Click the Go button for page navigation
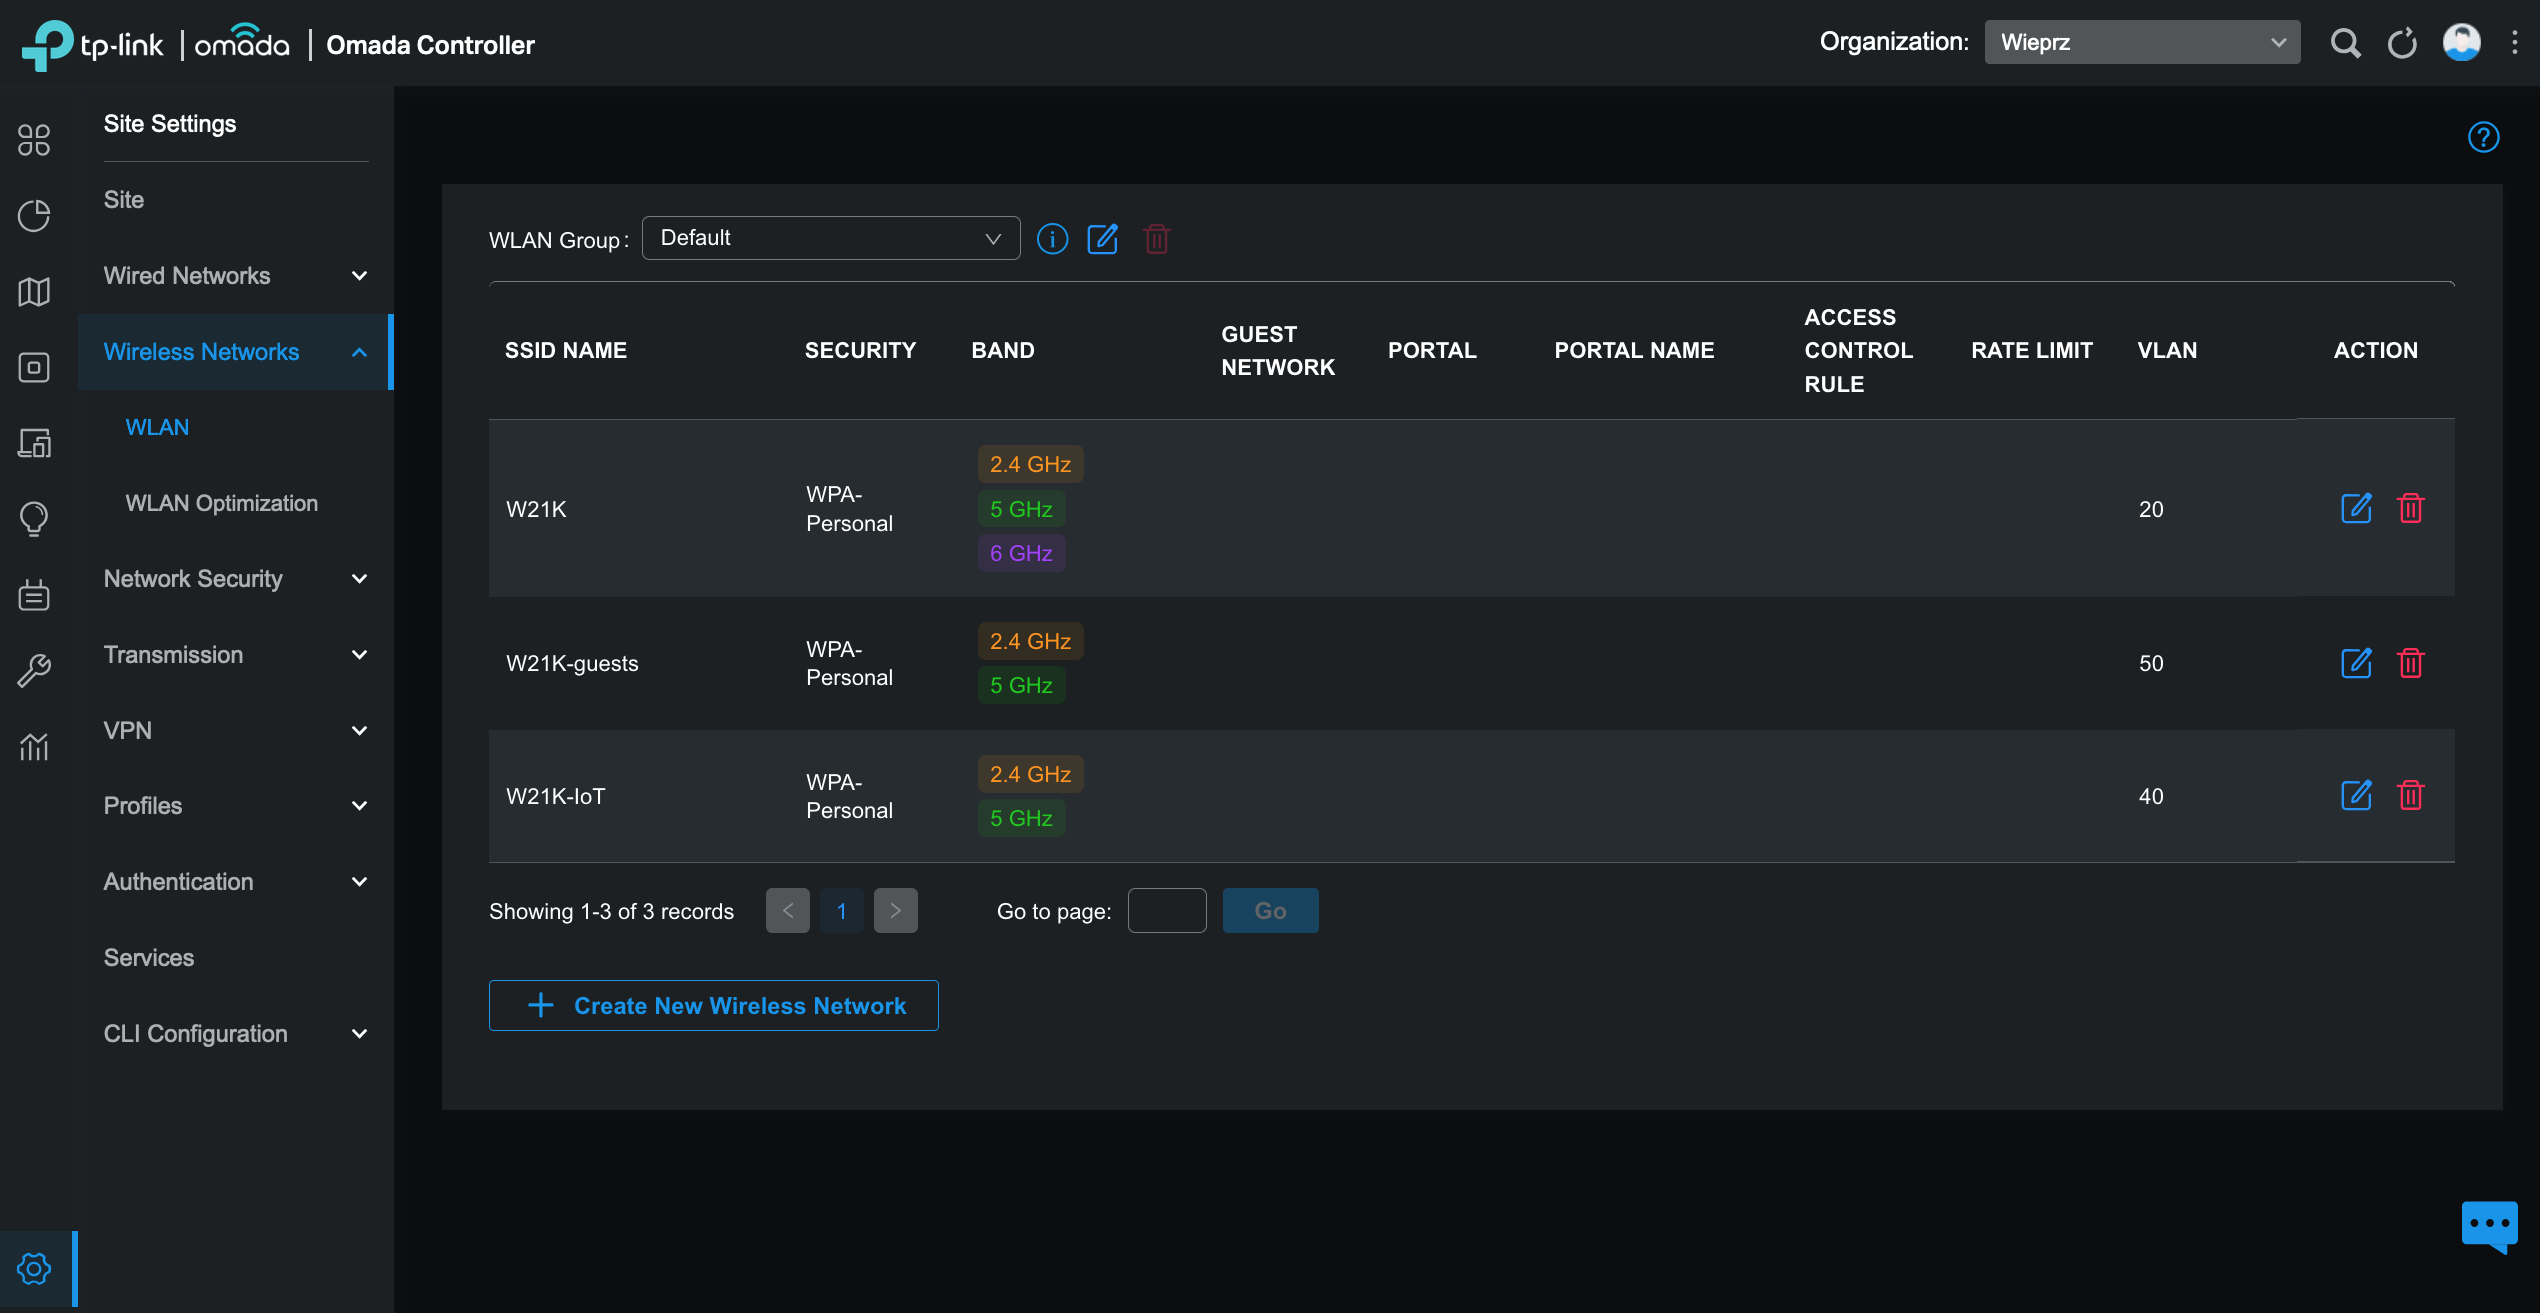This screenshot has height=1313, width=2540. point(1270,910)
